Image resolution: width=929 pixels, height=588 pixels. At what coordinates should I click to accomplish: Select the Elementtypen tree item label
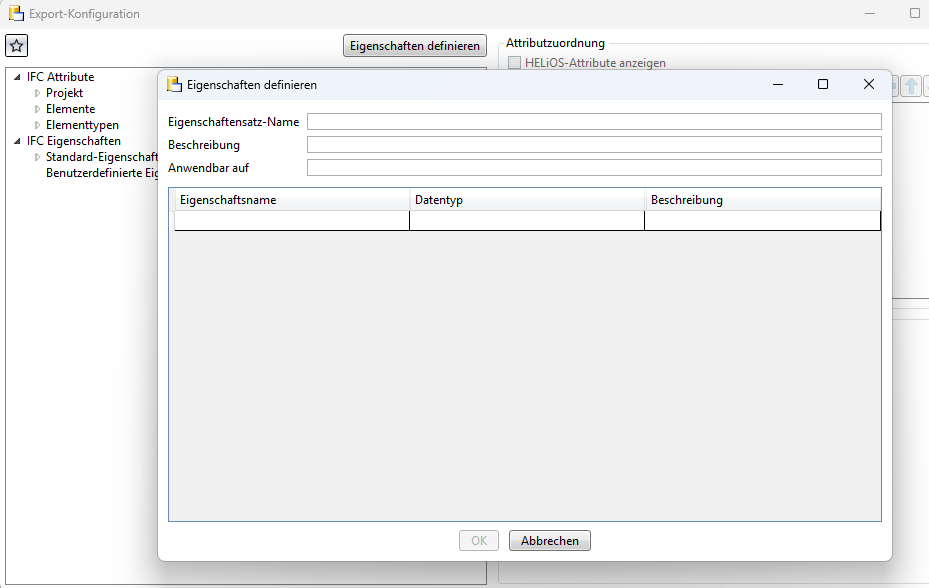(x=82, y=125)
